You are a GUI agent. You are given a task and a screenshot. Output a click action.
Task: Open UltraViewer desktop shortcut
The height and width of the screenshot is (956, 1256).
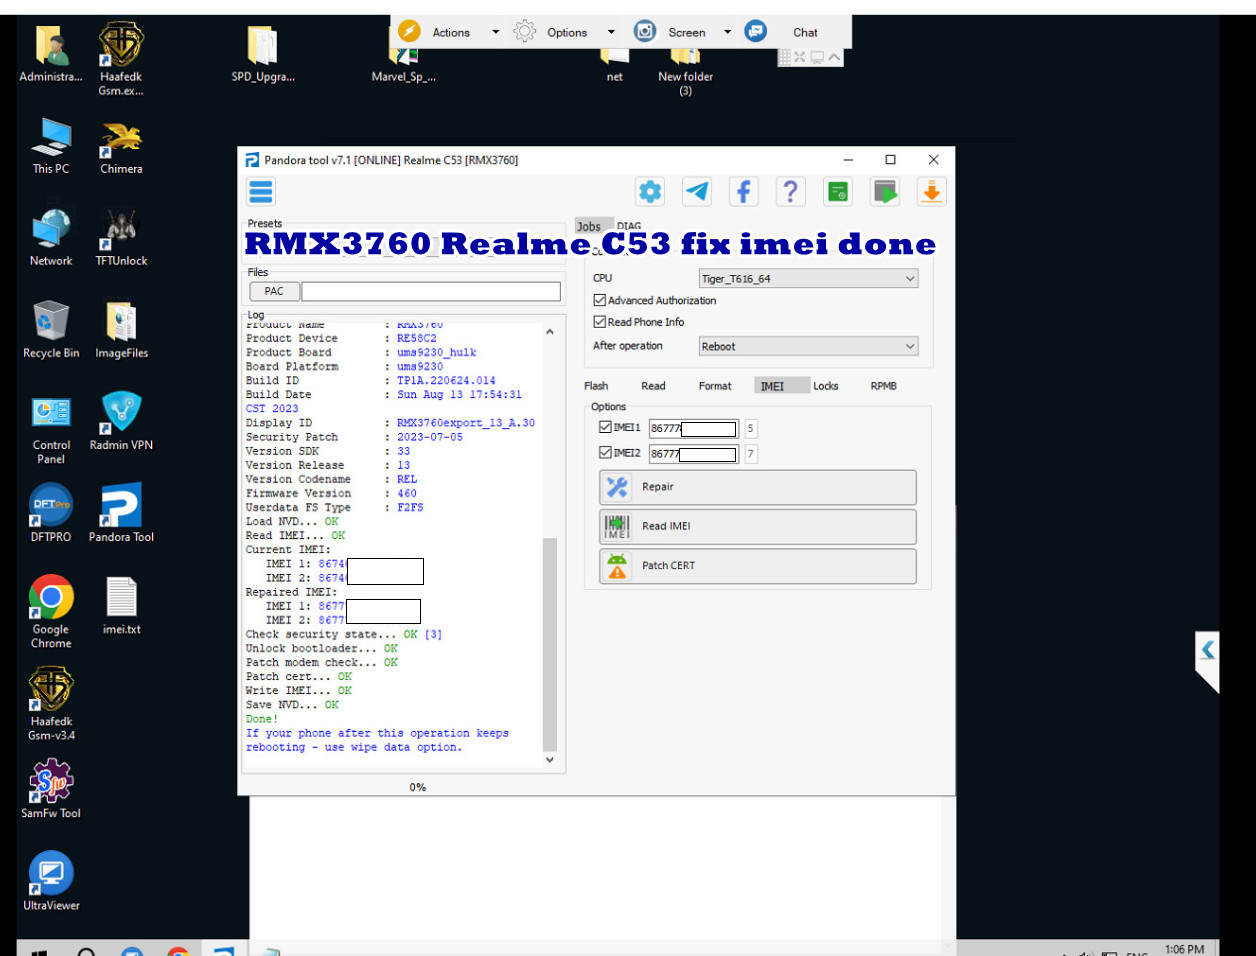tap(51, 881)
